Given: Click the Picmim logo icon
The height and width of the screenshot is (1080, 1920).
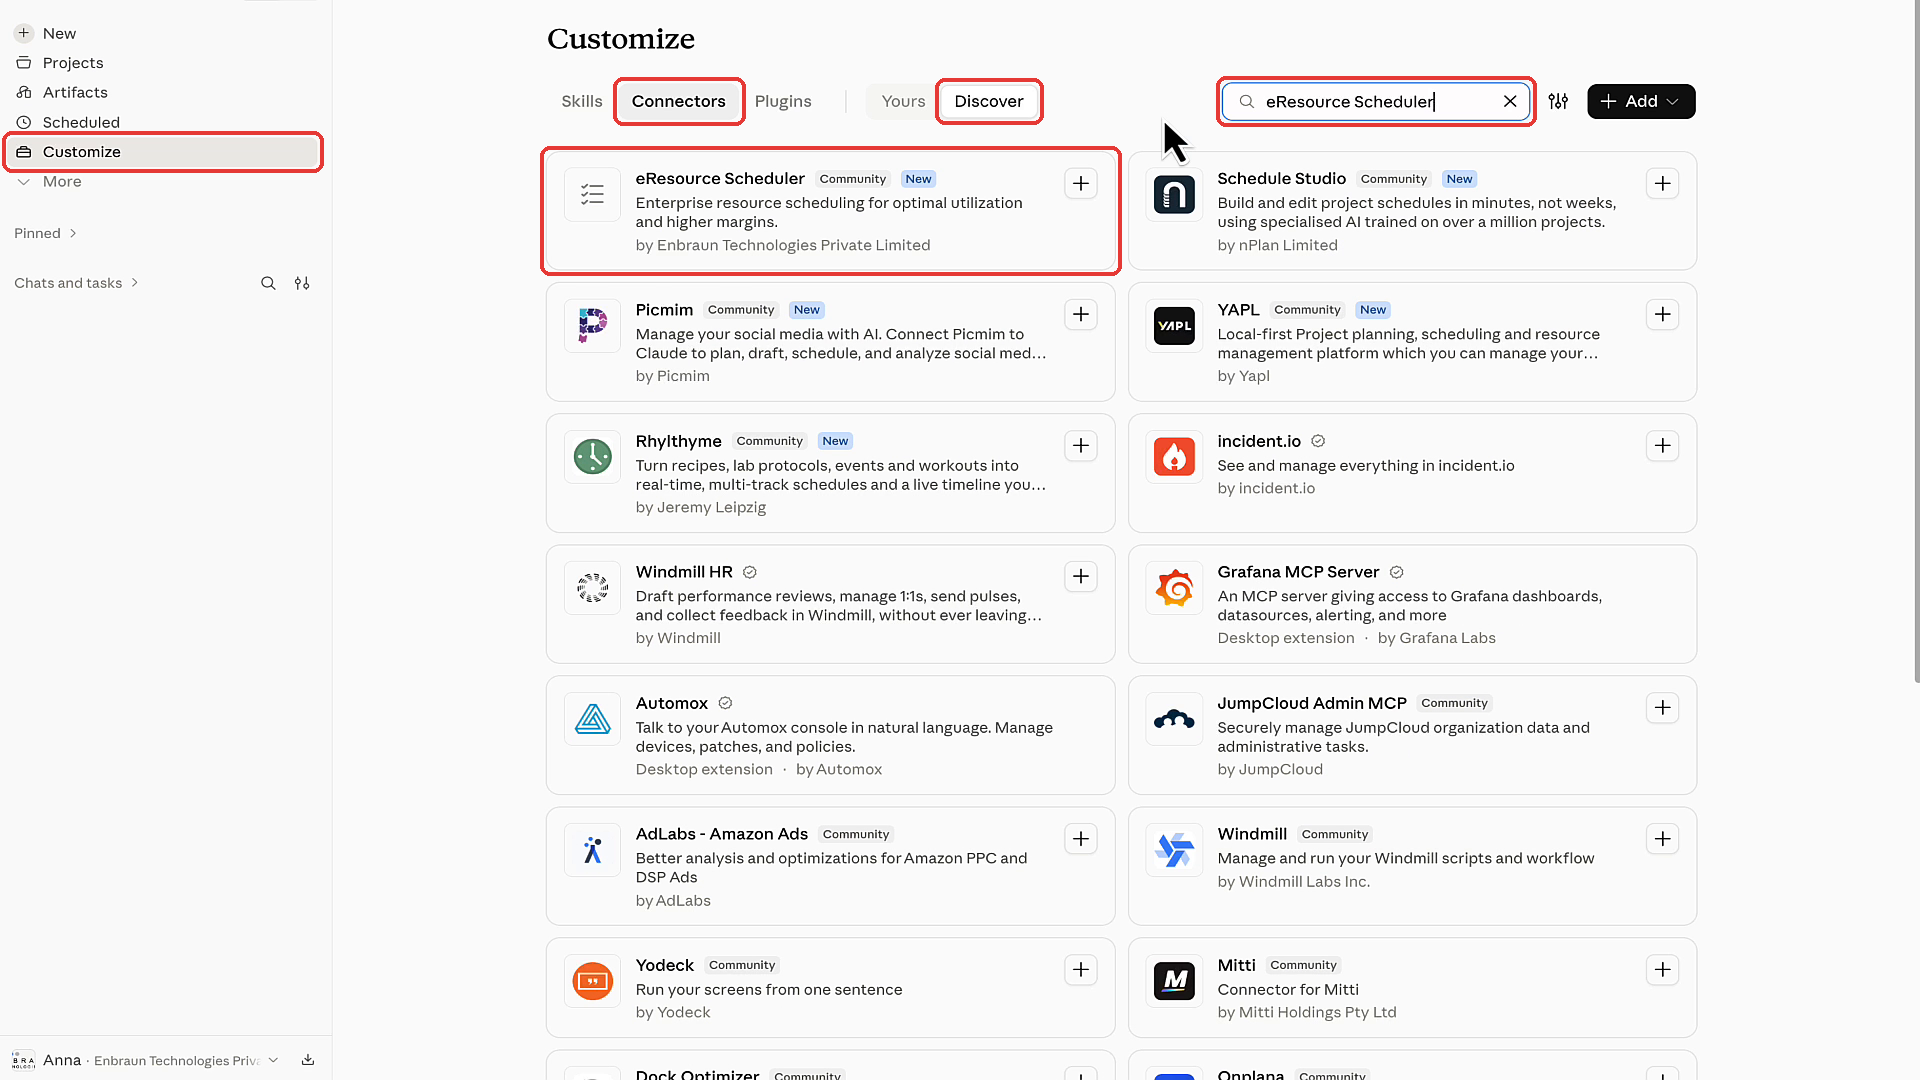Looking at the screenshot, I should pyautogui.click(x=592, y=325).
